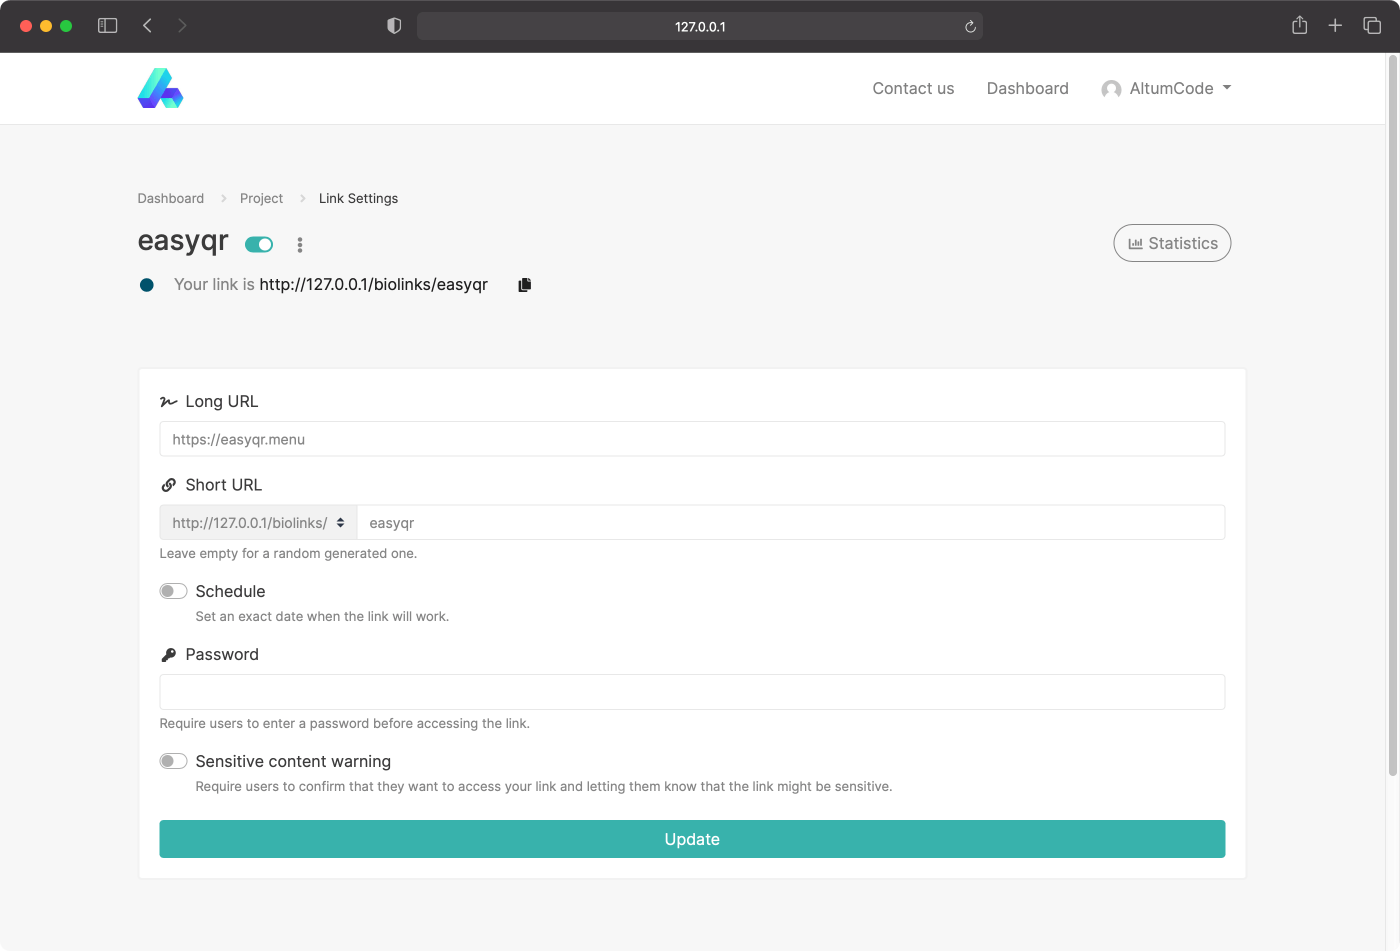Click the AltumCode logo icon

160,88
